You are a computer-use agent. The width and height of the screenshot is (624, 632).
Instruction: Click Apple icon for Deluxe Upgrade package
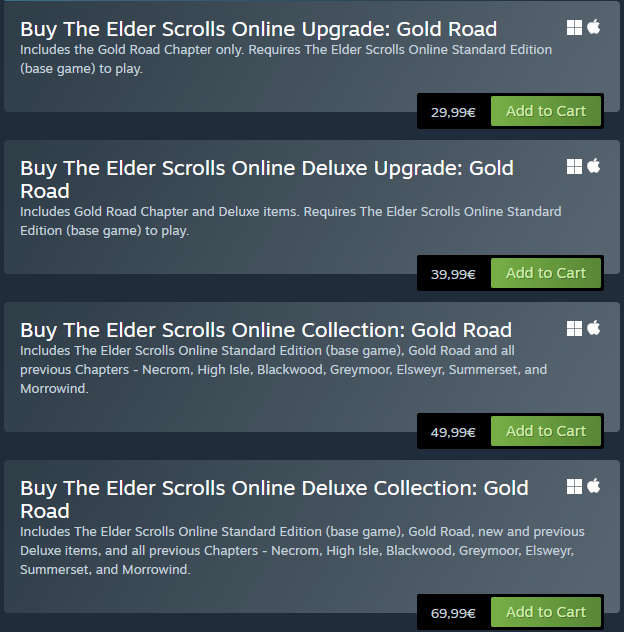coord(594,166)
